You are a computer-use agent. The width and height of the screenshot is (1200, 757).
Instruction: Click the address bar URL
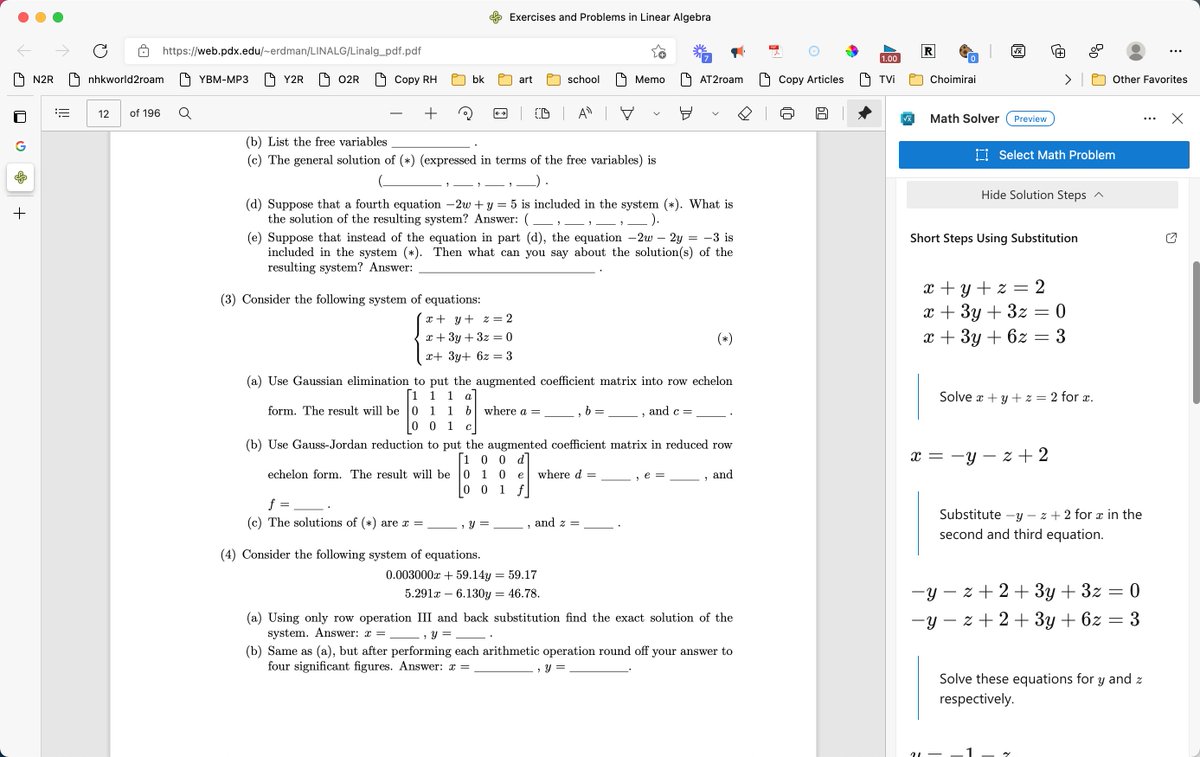(291, 51)
